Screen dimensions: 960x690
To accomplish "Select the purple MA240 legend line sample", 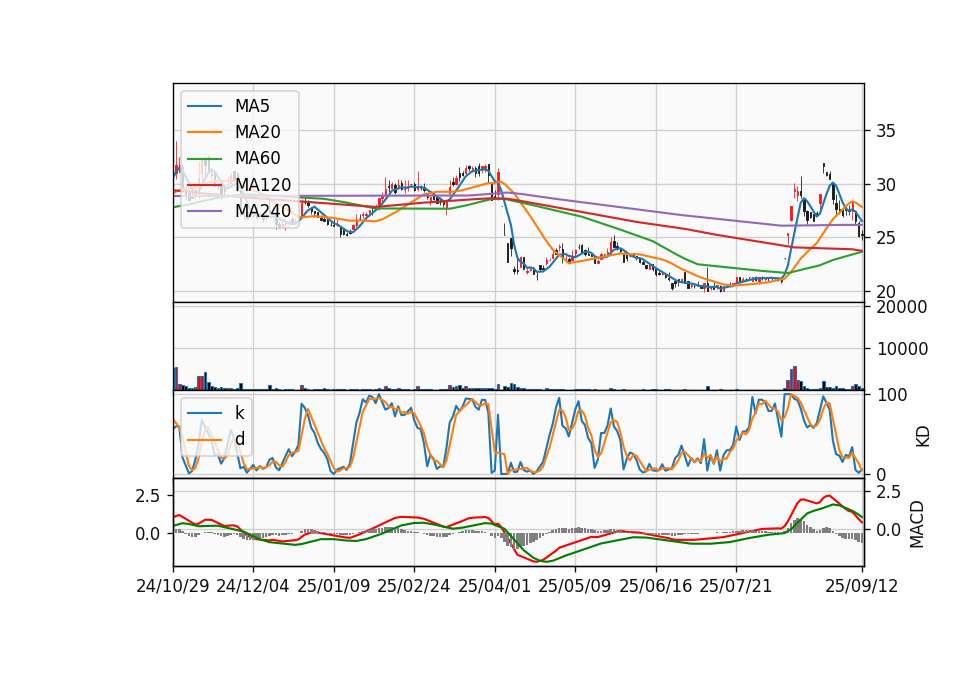I will (204, 211).
